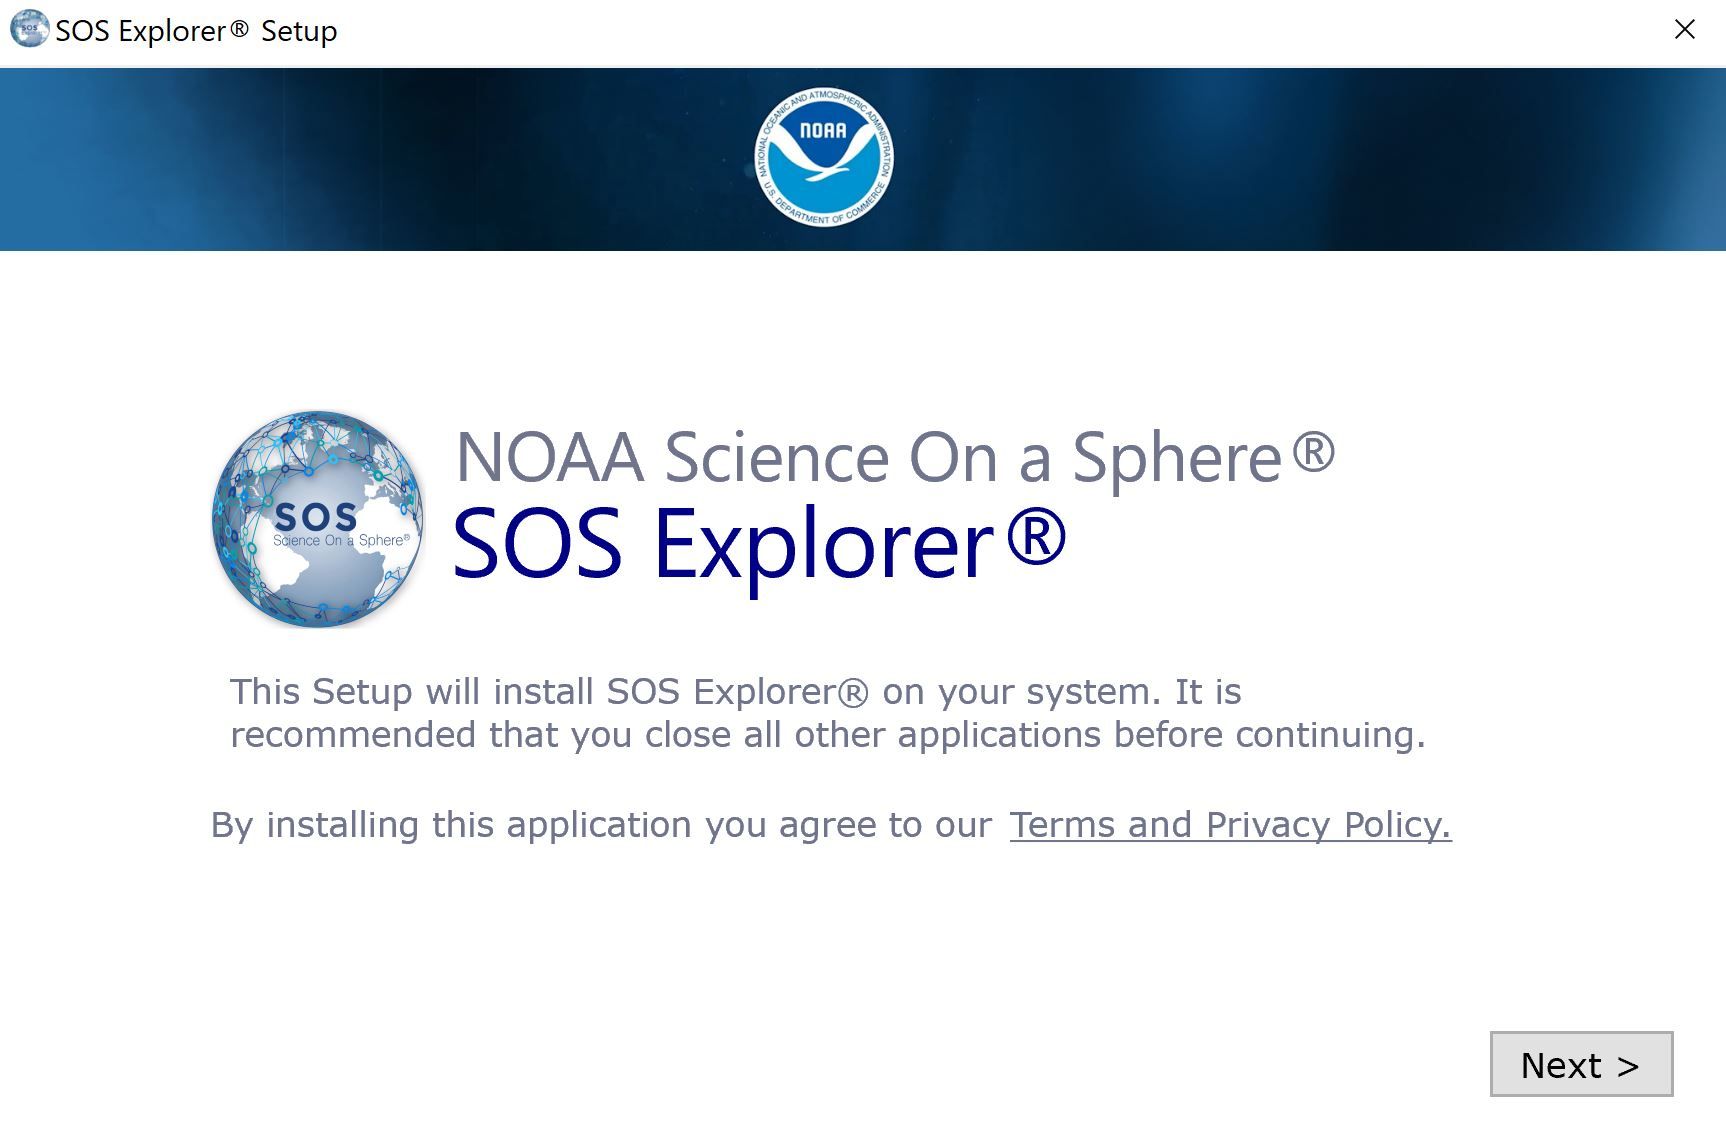The height and width of the screenshot is (1126, 1726).
Task: Click the 'SOS Explorer® Setup' window title
Action: pos(196,31)
